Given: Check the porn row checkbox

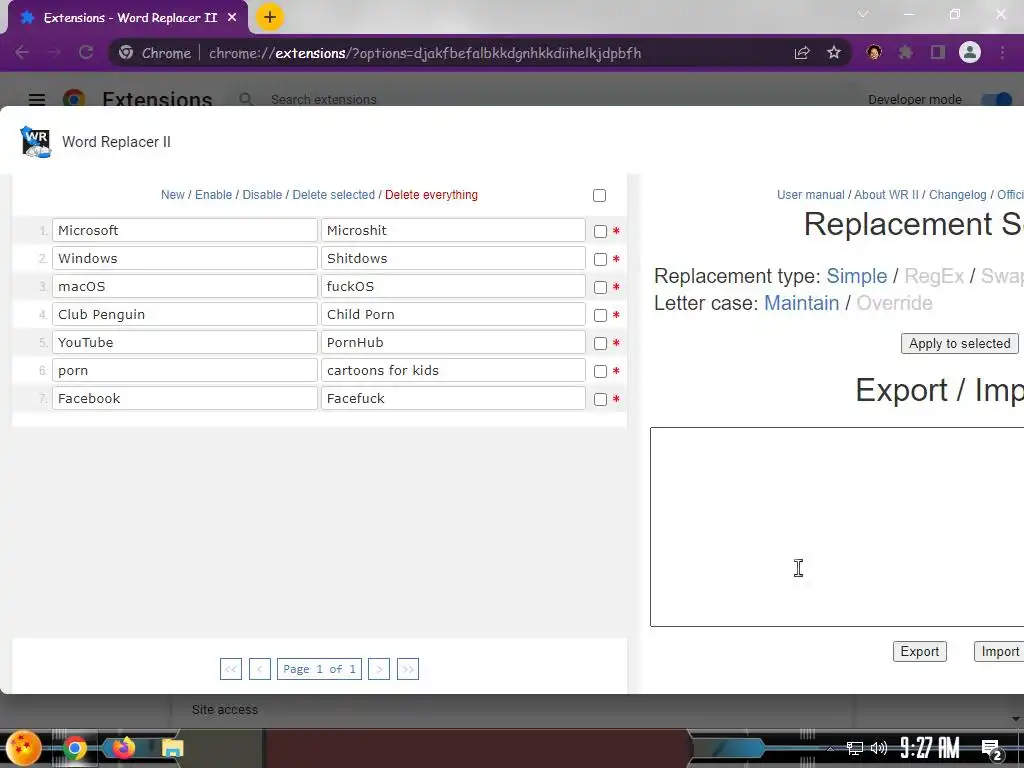Looking at the screenshot, I should (600, 372).
